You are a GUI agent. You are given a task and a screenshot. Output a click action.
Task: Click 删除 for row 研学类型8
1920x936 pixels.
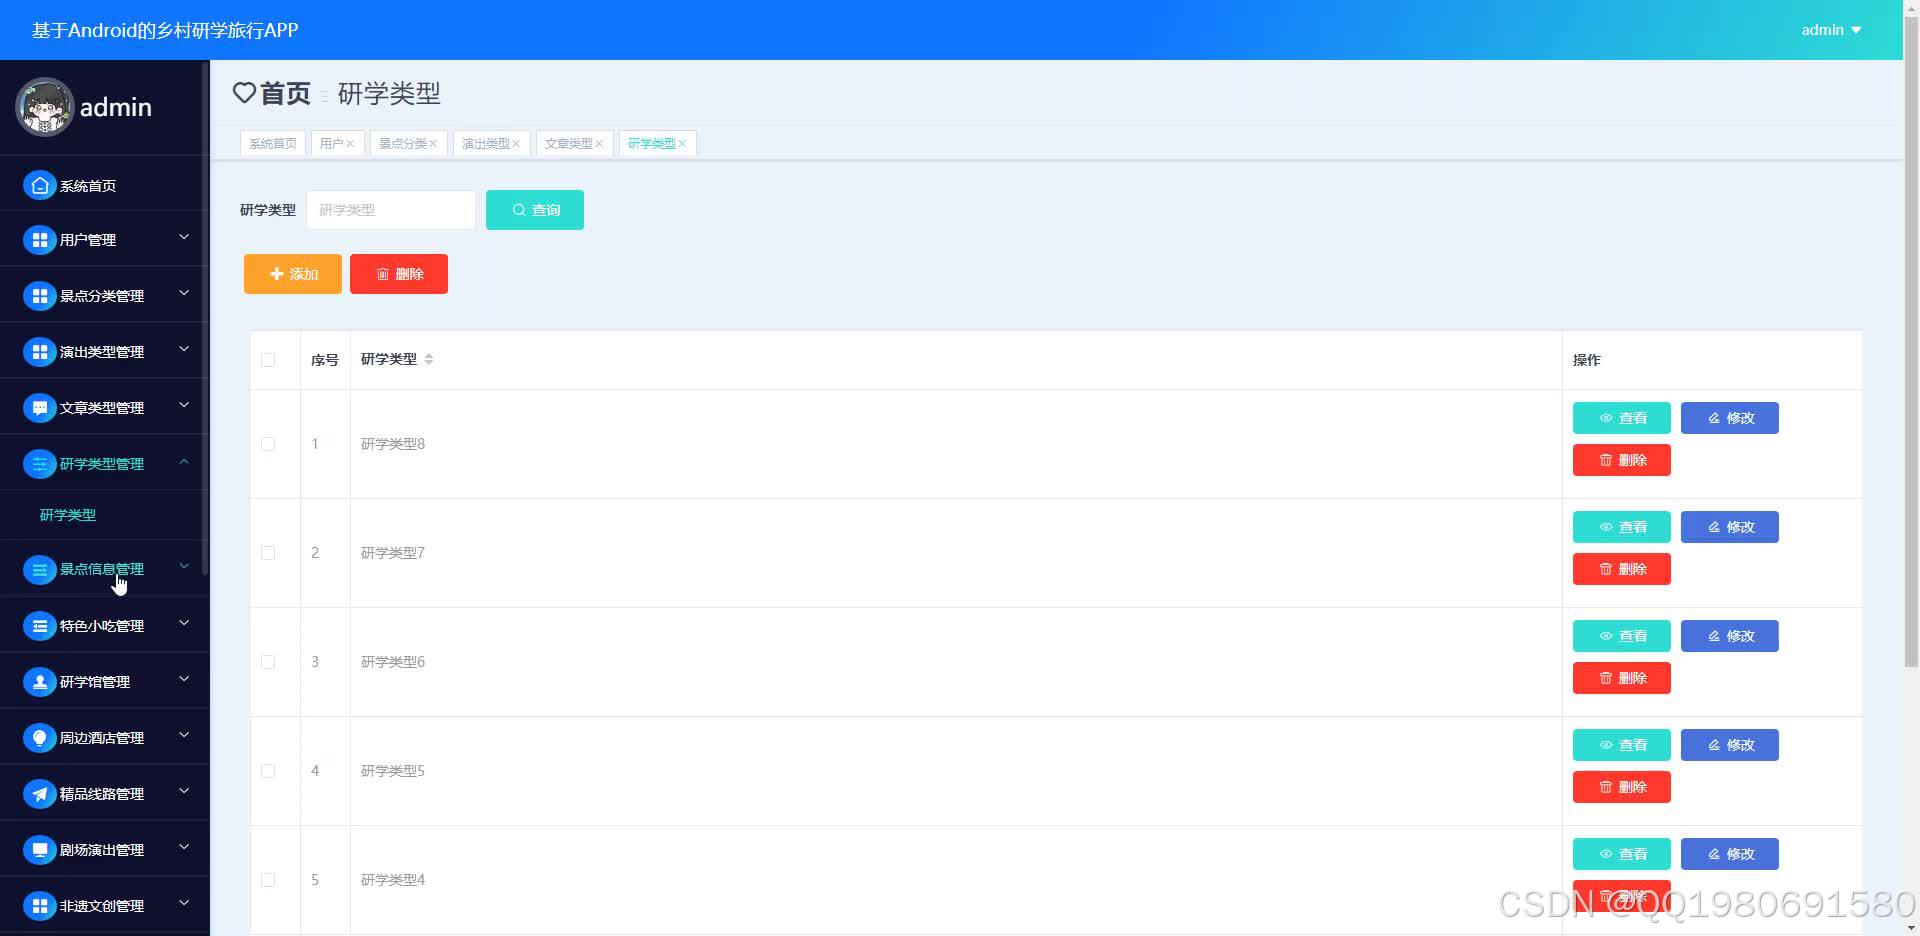click(x=1622, y=460)
